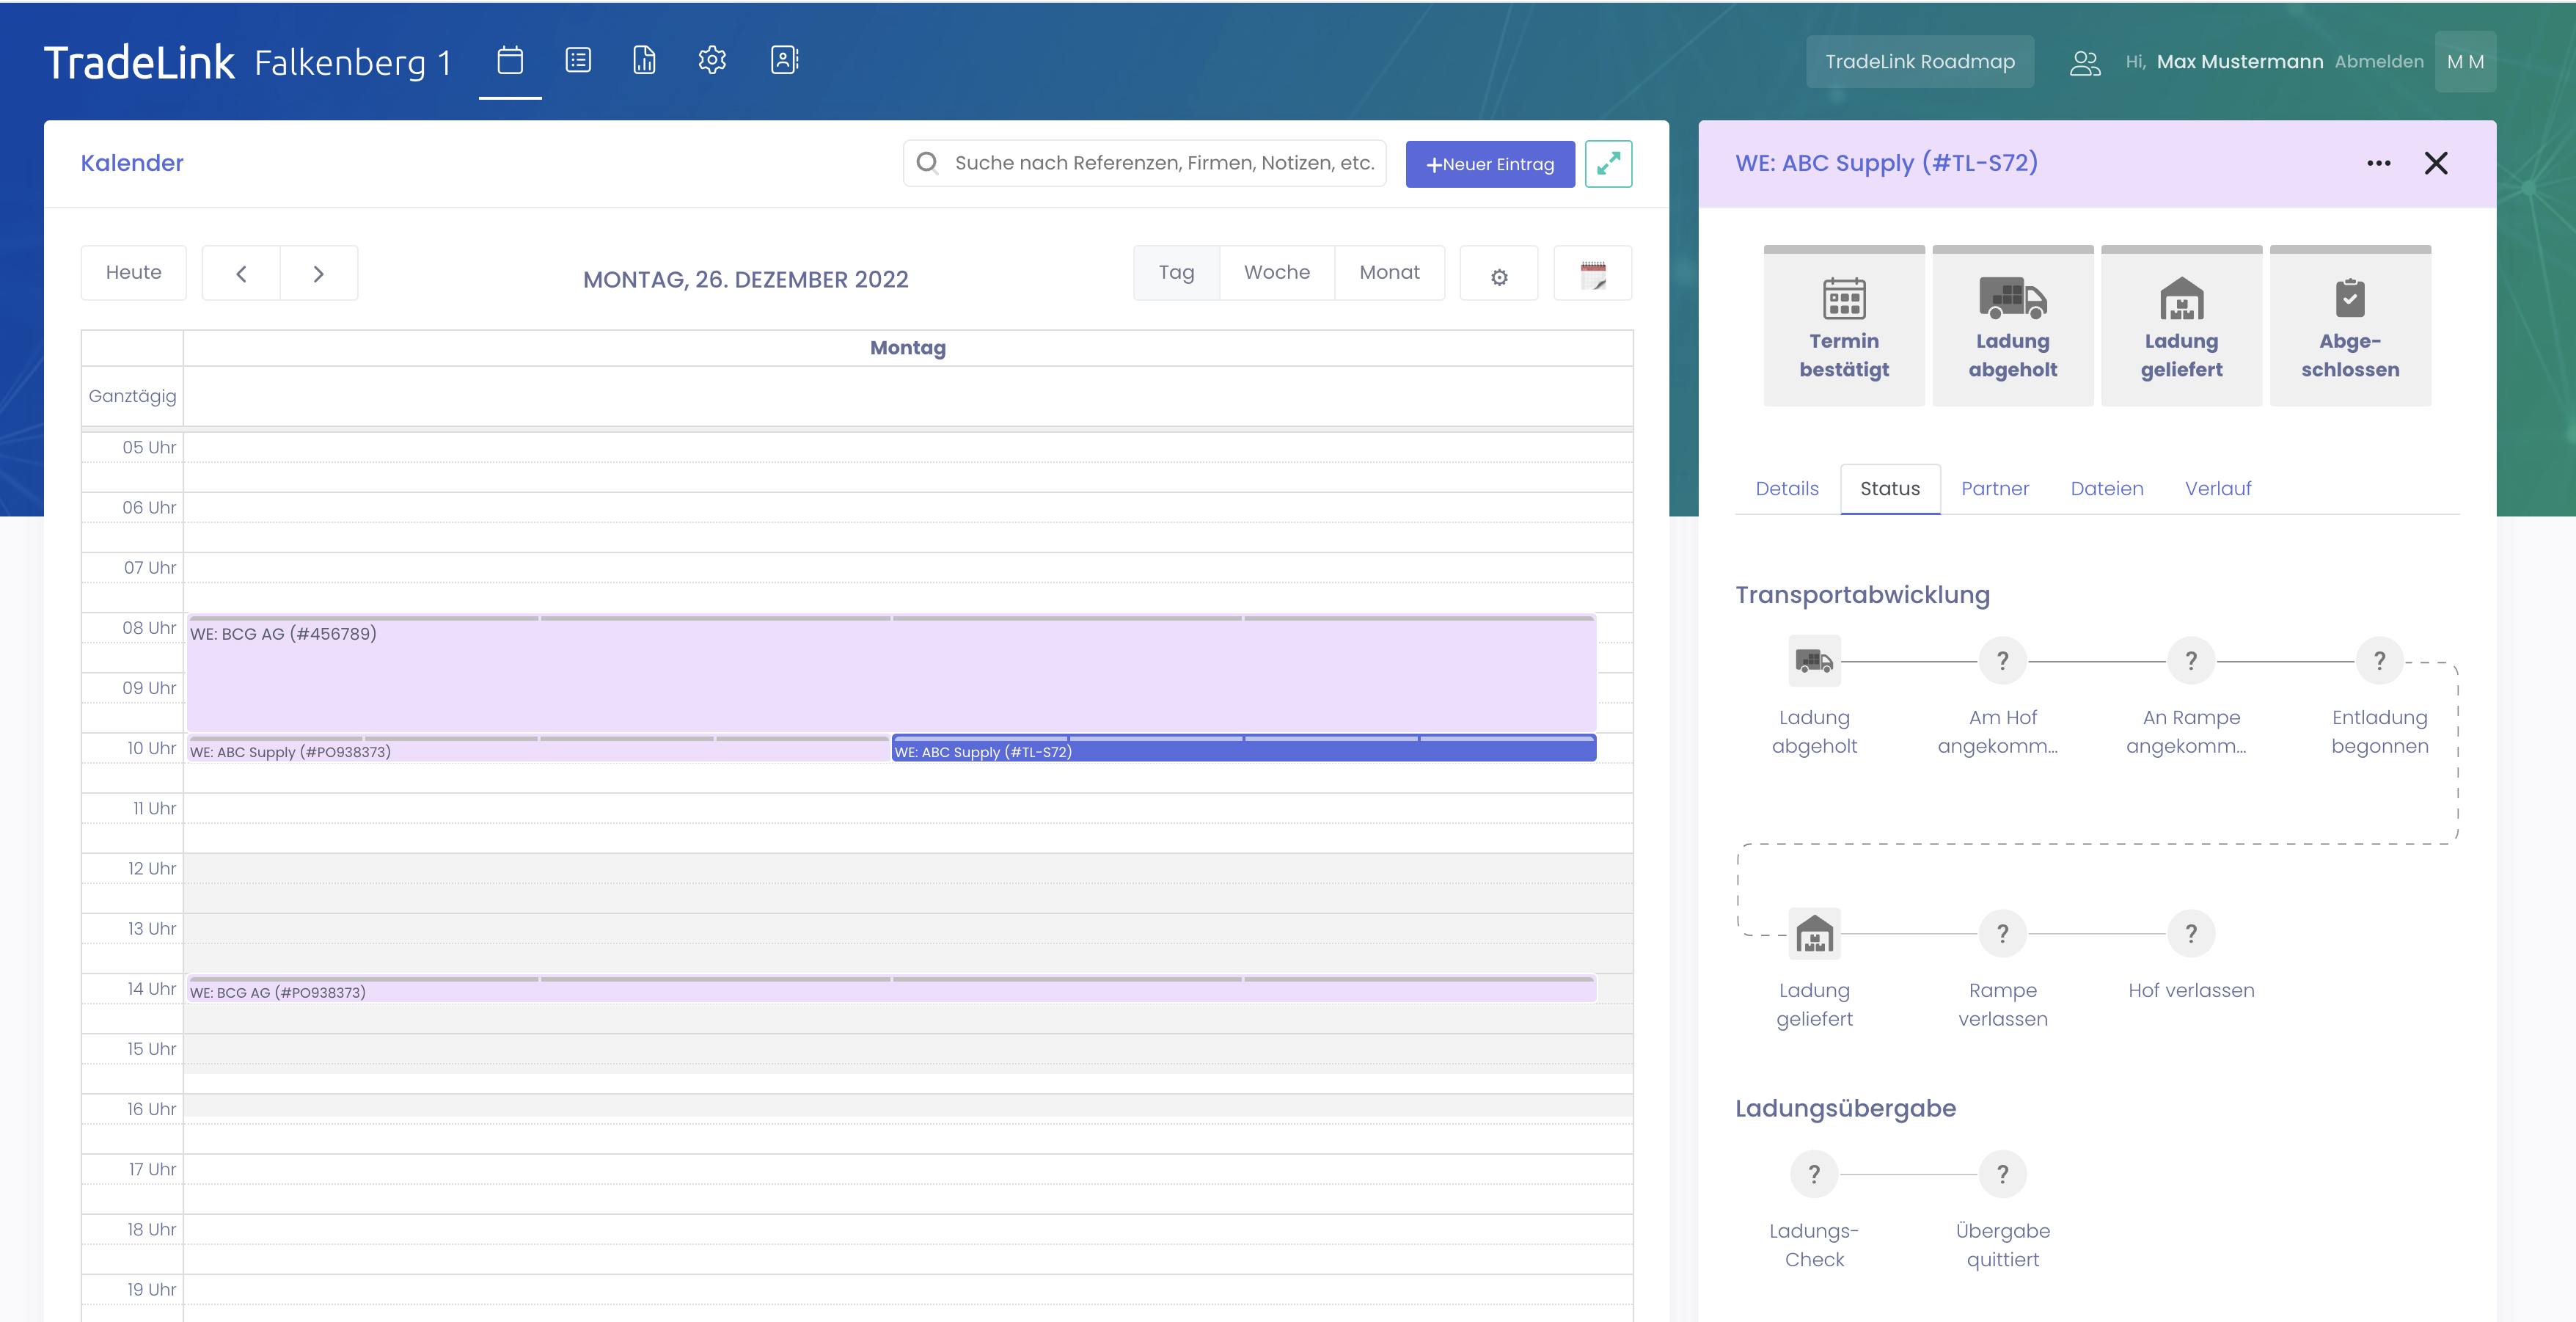
Task: Open the calendar display settings gear
Action: (1498, 277)
